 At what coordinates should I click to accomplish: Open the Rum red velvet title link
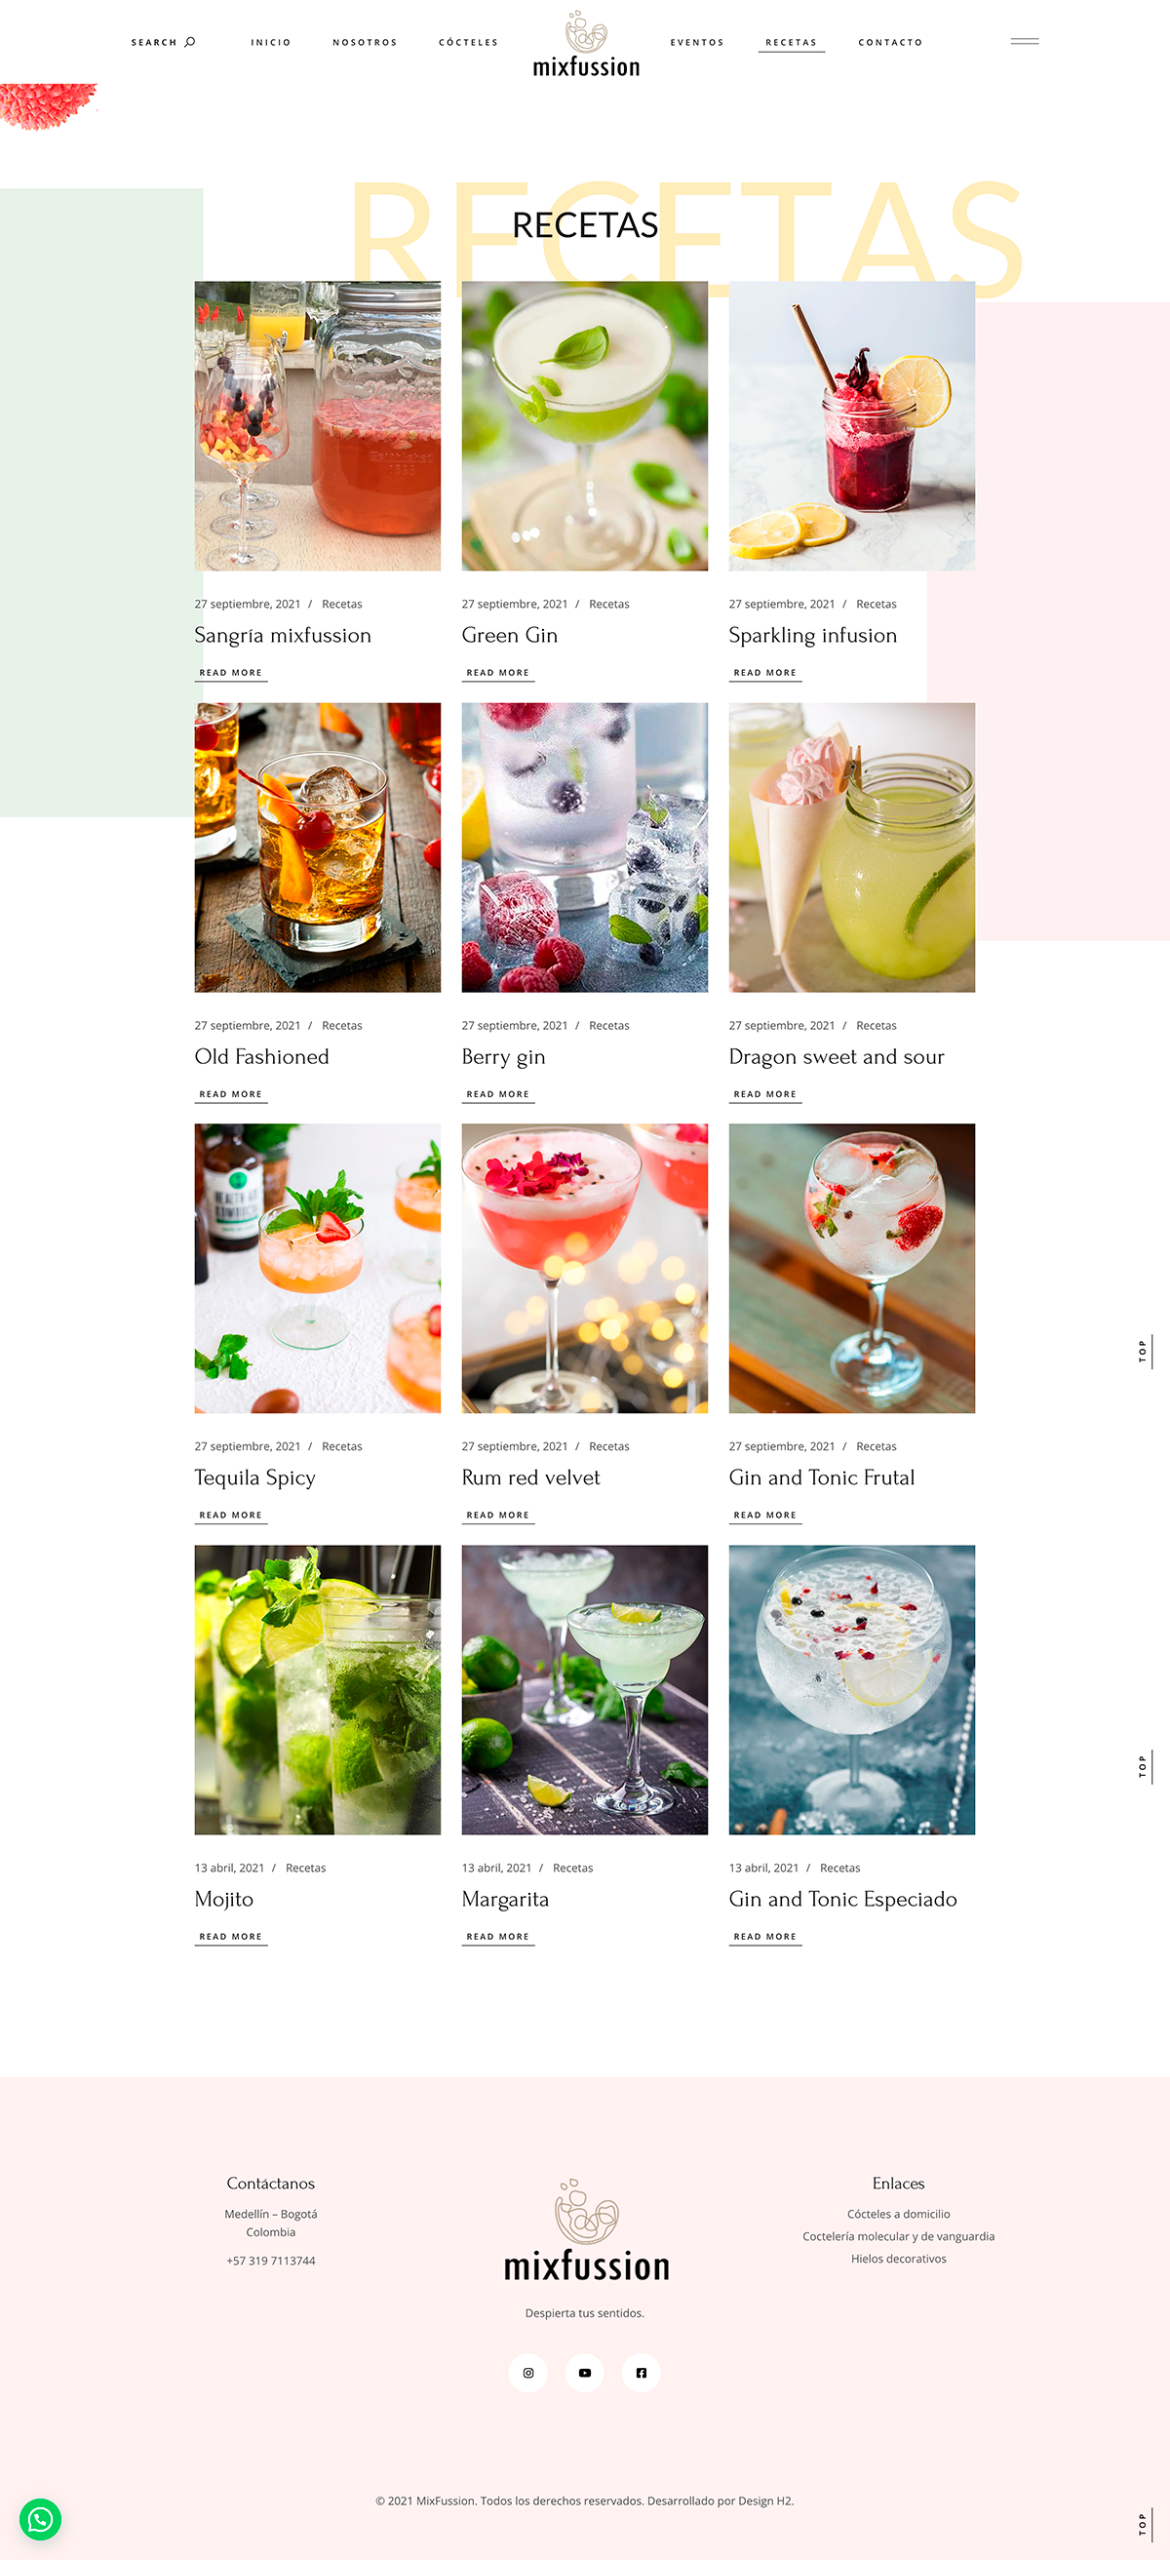pyautogui.click(x=531, y=1477)
